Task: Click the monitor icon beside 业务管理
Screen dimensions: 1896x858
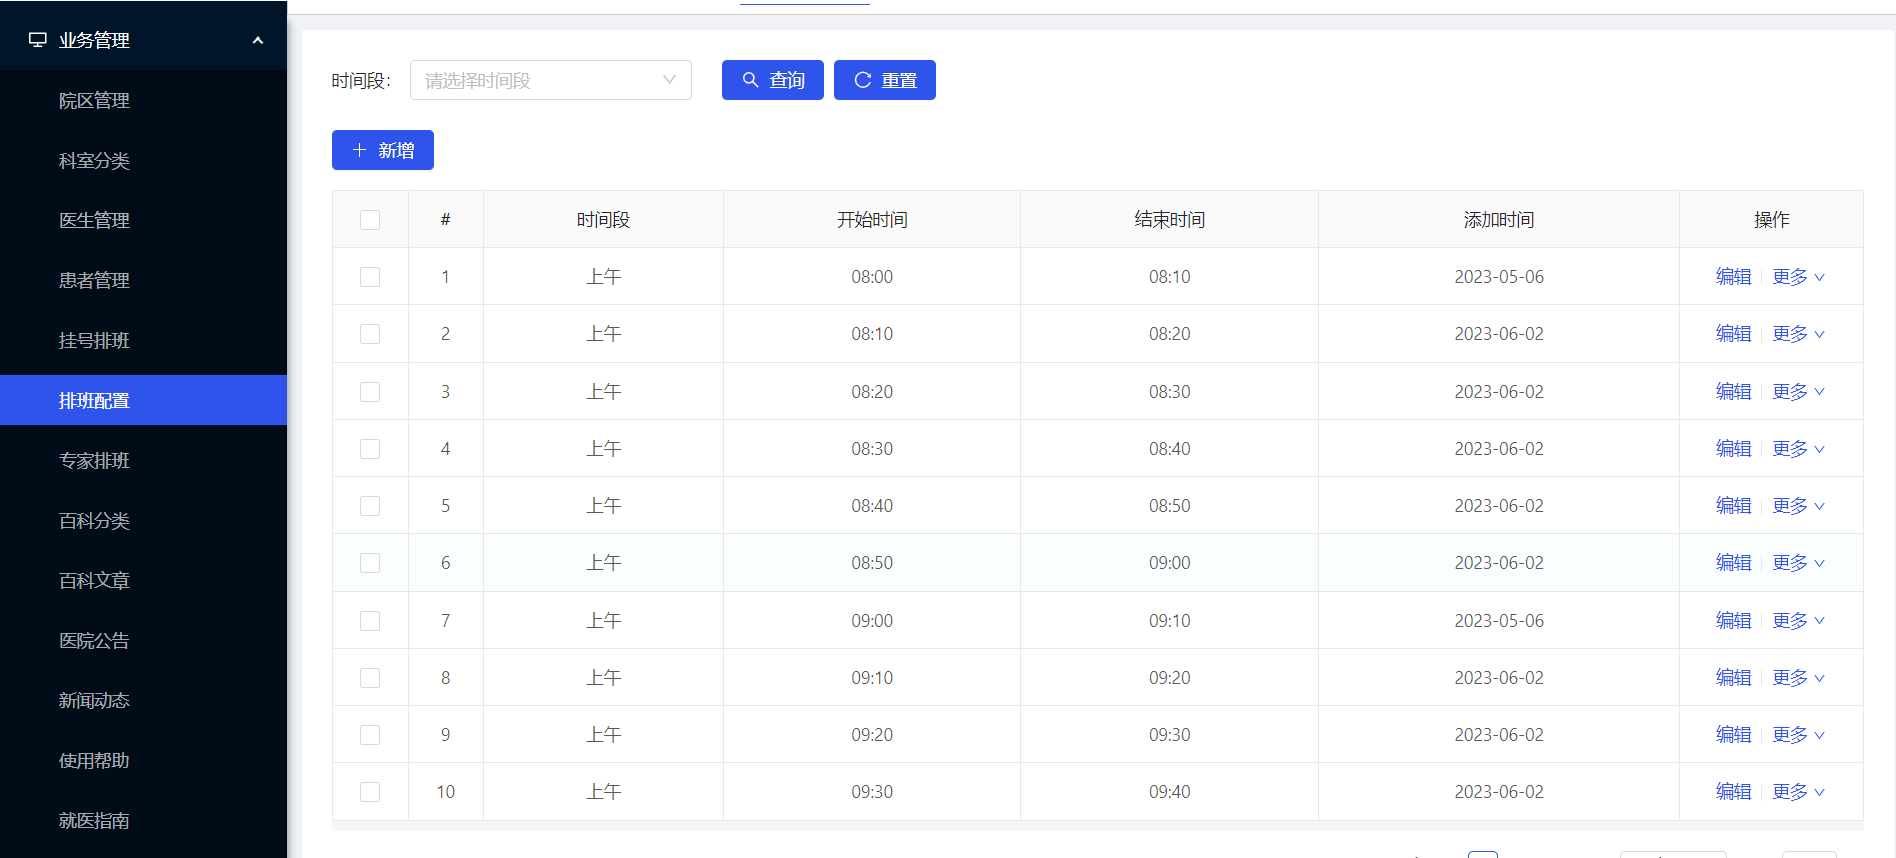Action: (x=38, y=40)
